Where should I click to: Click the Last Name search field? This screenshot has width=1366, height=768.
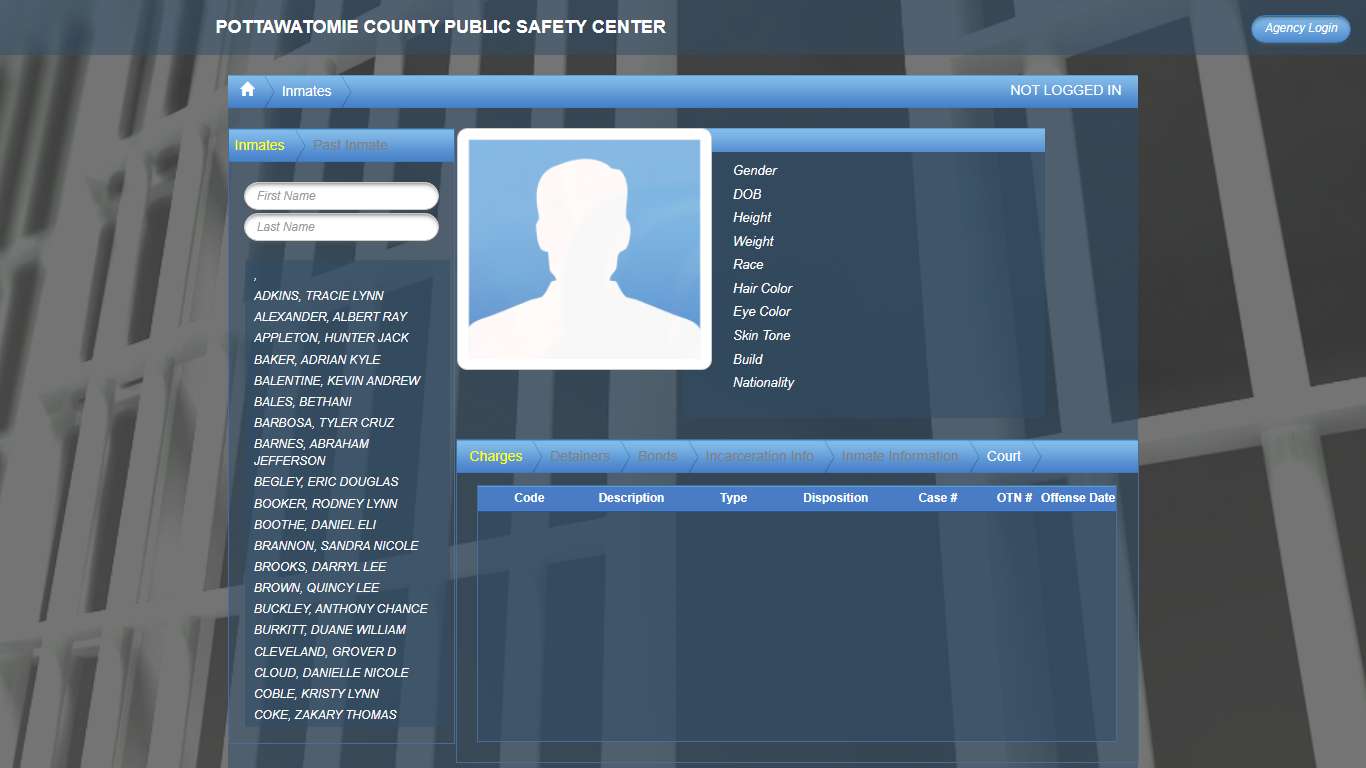[341, 227]
